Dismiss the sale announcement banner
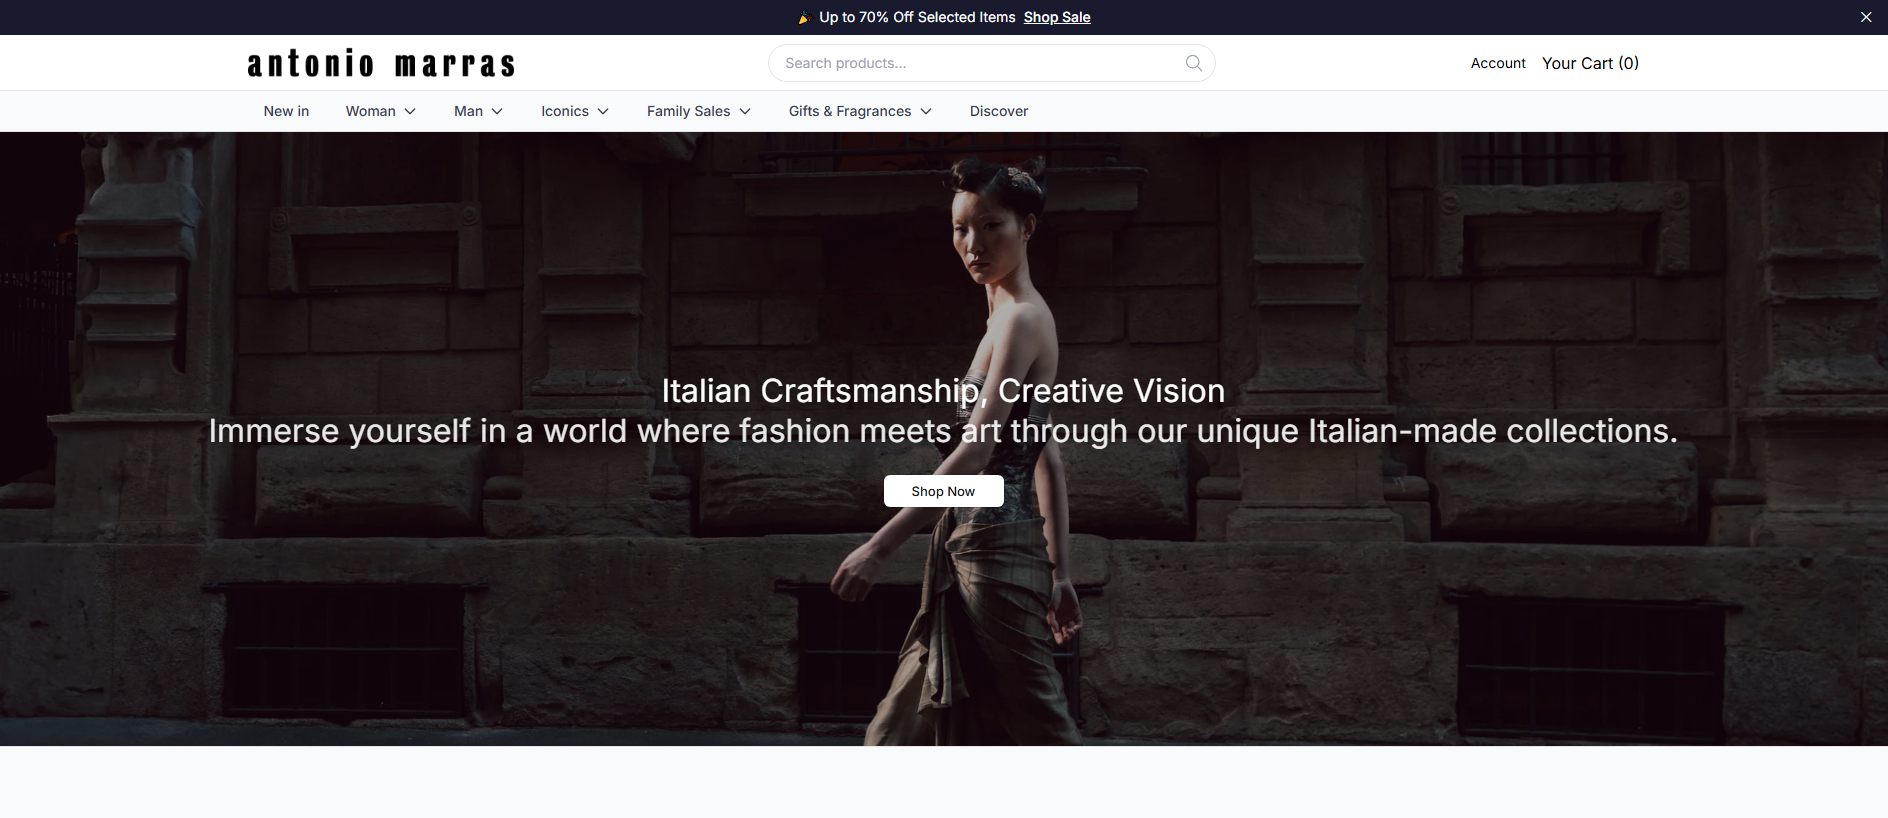This screenshot has width=1888, height=818. pyautogui.click(x=1866, y=17)
